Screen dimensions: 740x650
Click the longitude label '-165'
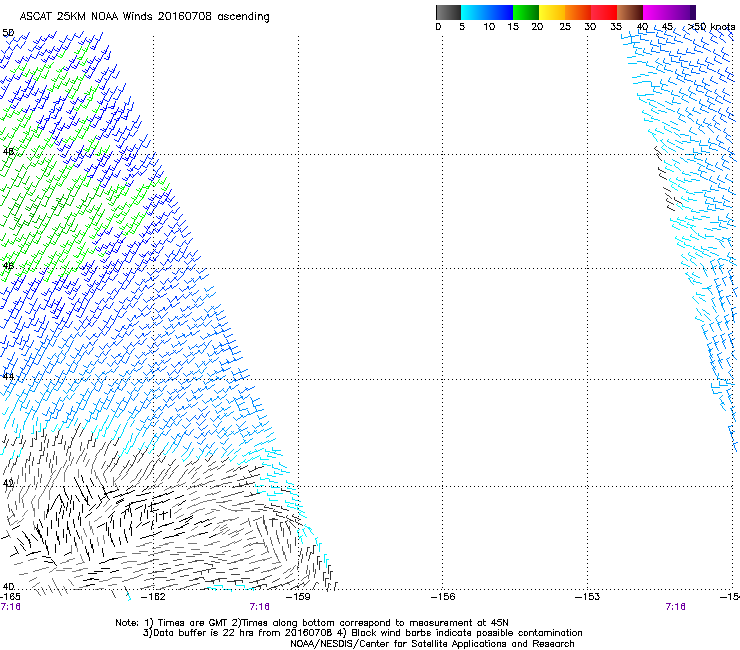coord(10,597)
